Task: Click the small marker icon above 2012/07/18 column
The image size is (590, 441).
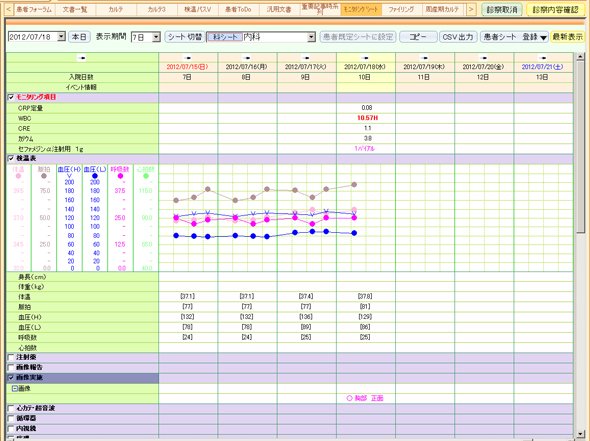Action: click(365, 58)
